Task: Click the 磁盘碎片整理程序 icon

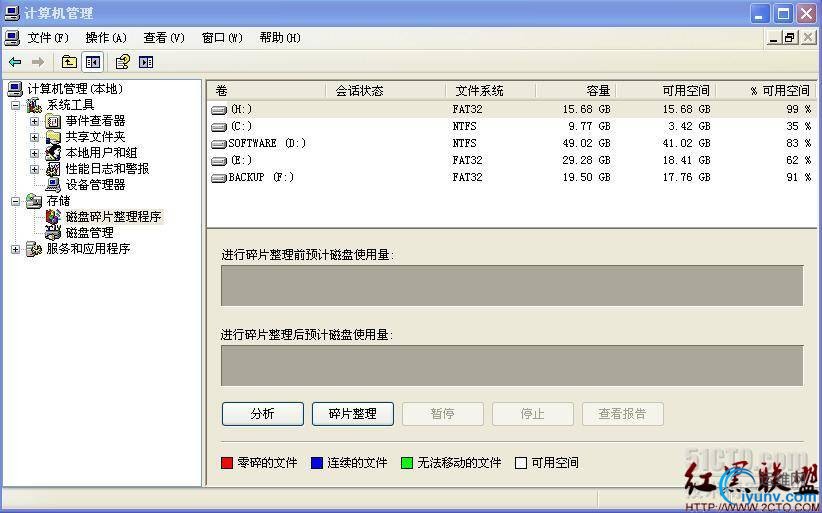Action: point(53,216)
